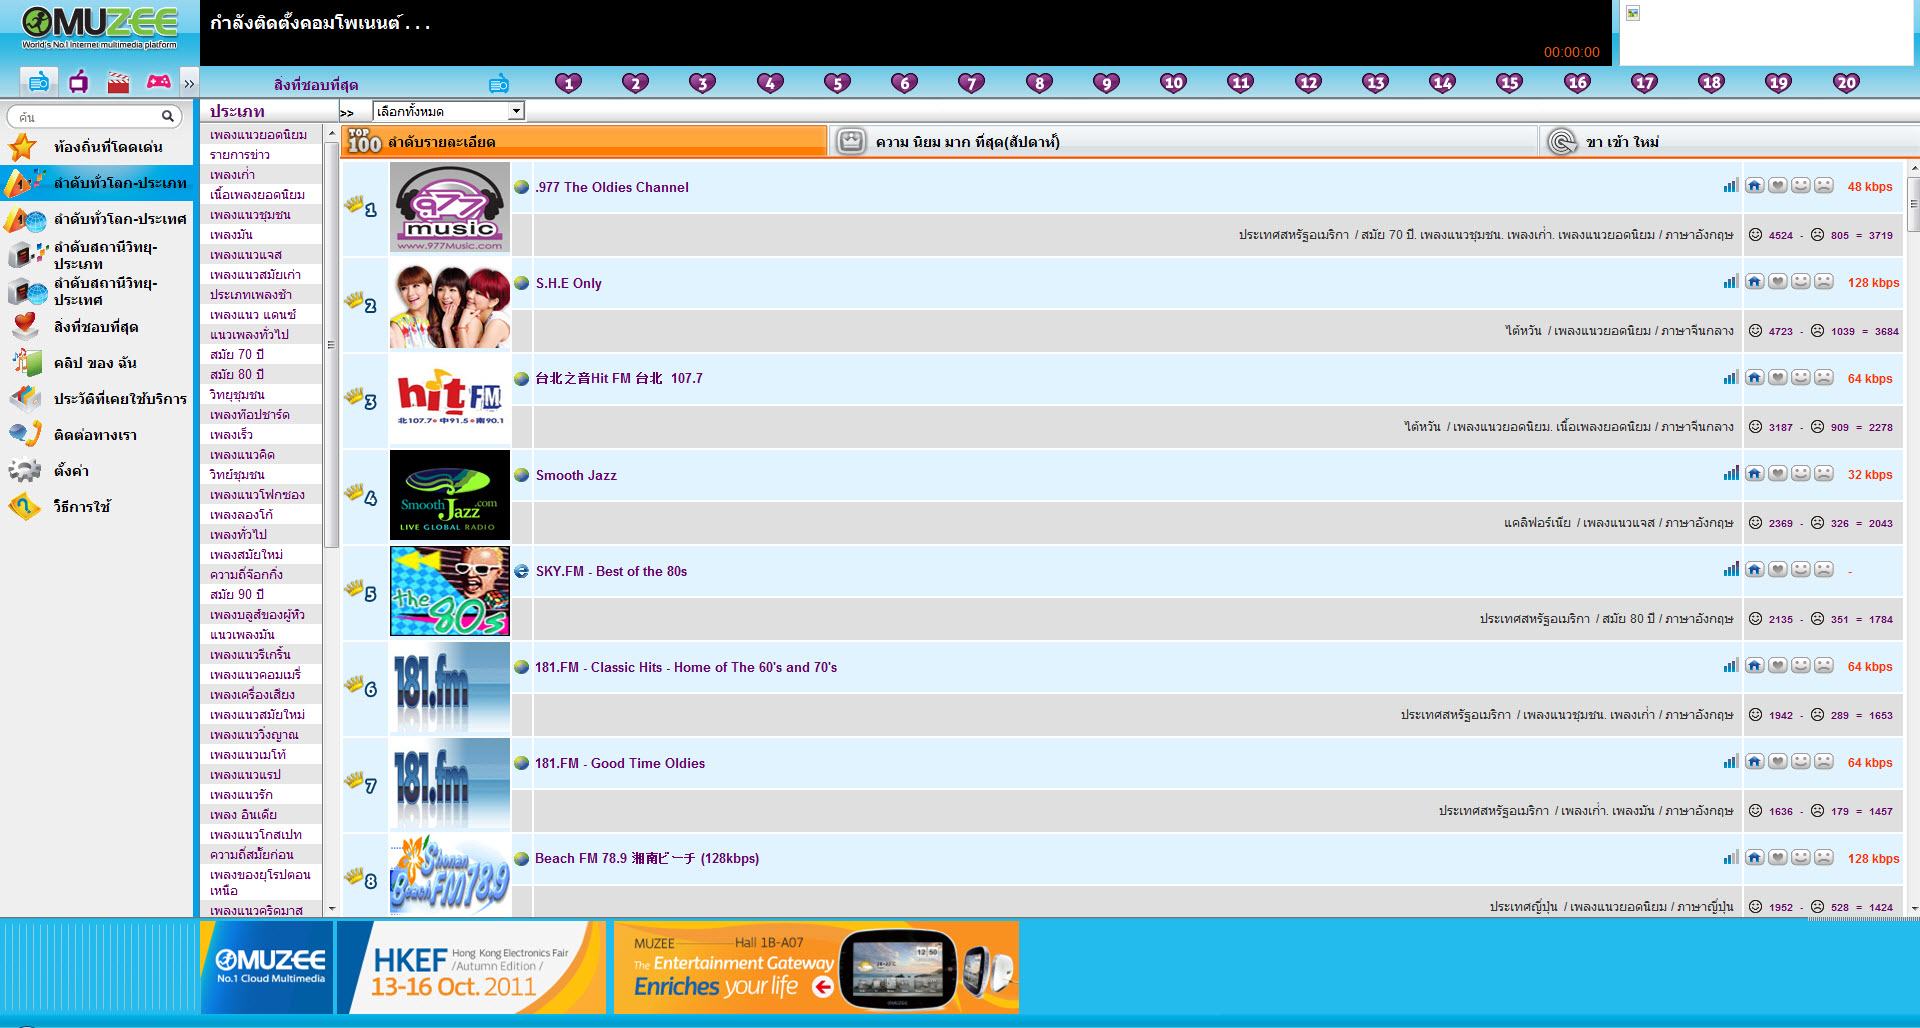The width and height of the screenshot is (1920, 1028).
Task: Open คลิป ของ ฉัน in sidebar
Action: [x=96, y=363]
